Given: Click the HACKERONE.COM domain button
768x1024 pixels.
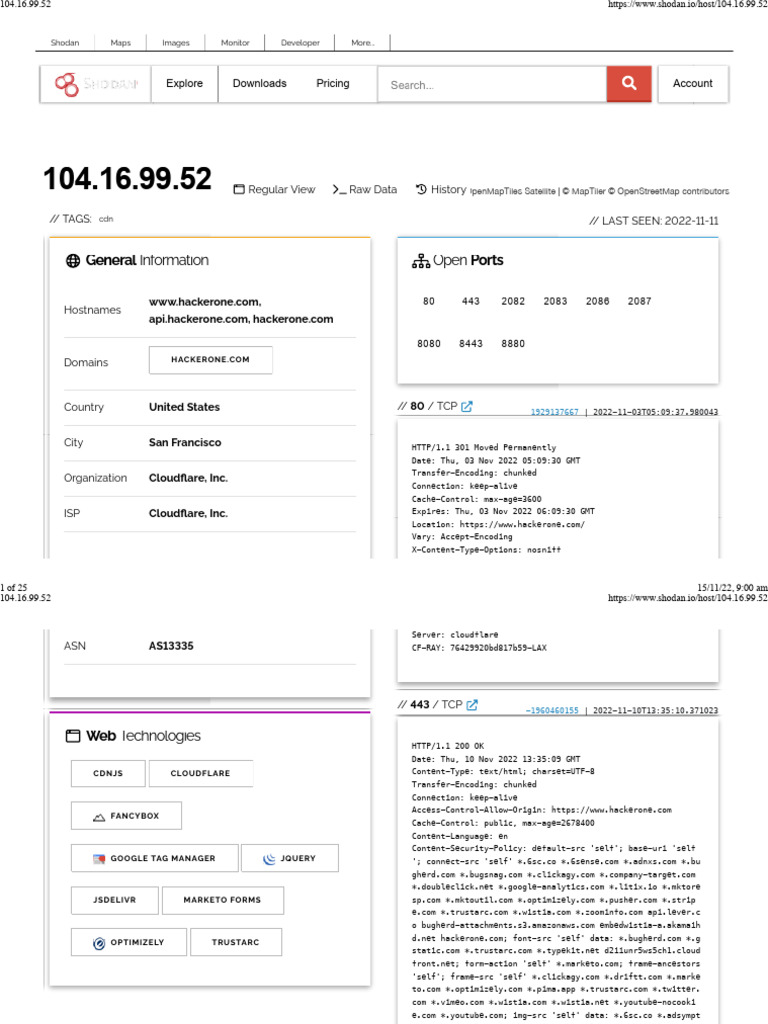Looking at the screenshot, I should pos(210,360).
